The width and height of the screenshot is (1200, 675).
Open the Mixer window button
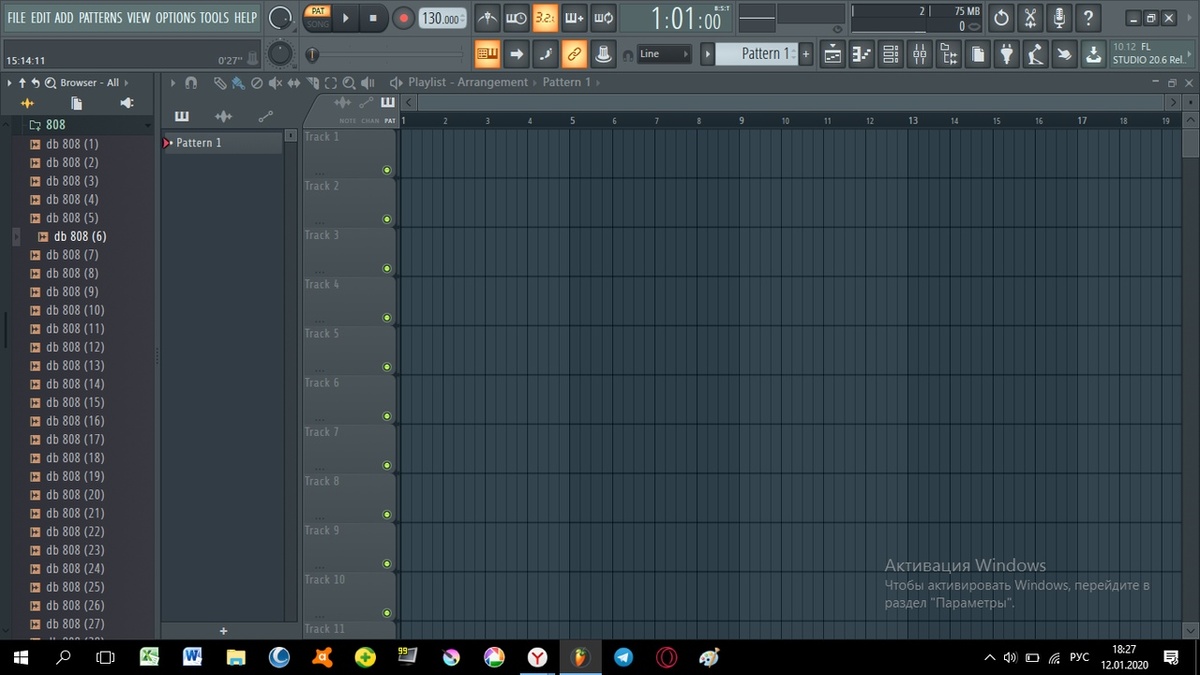click(919, 54)
